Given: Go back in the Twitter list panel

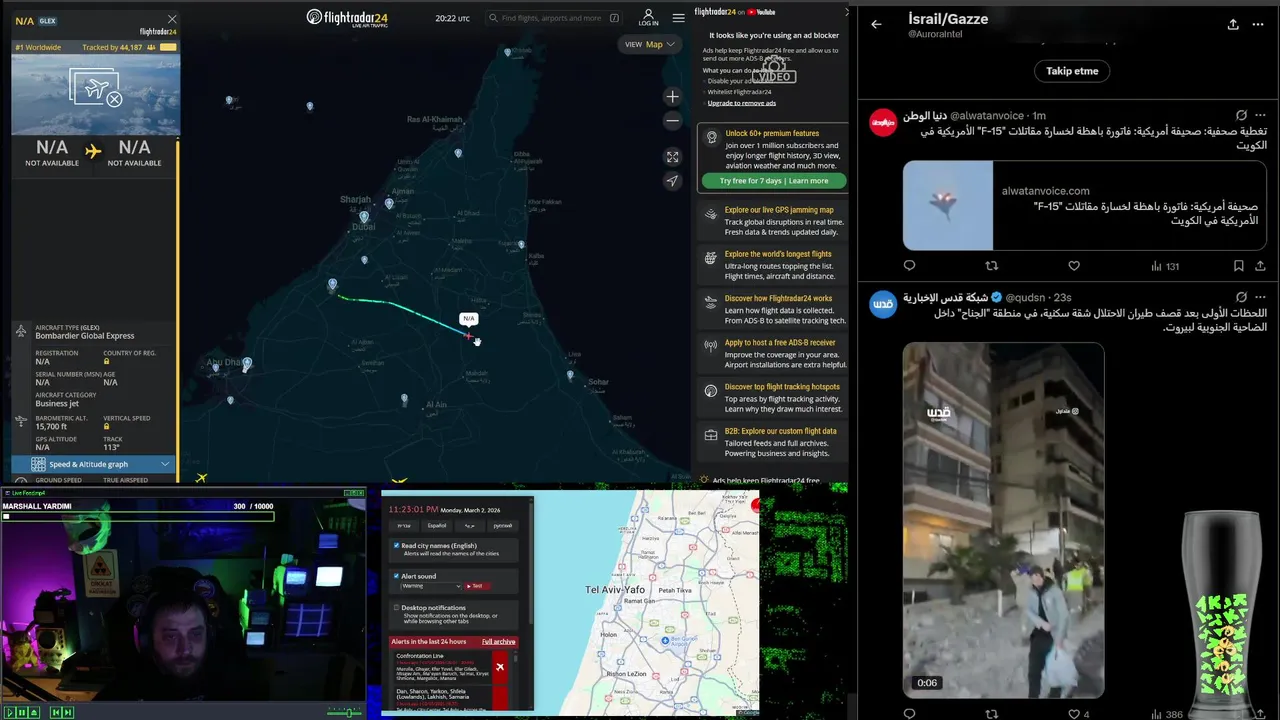Looking at the screenshot, I should (x=876, y=24).
